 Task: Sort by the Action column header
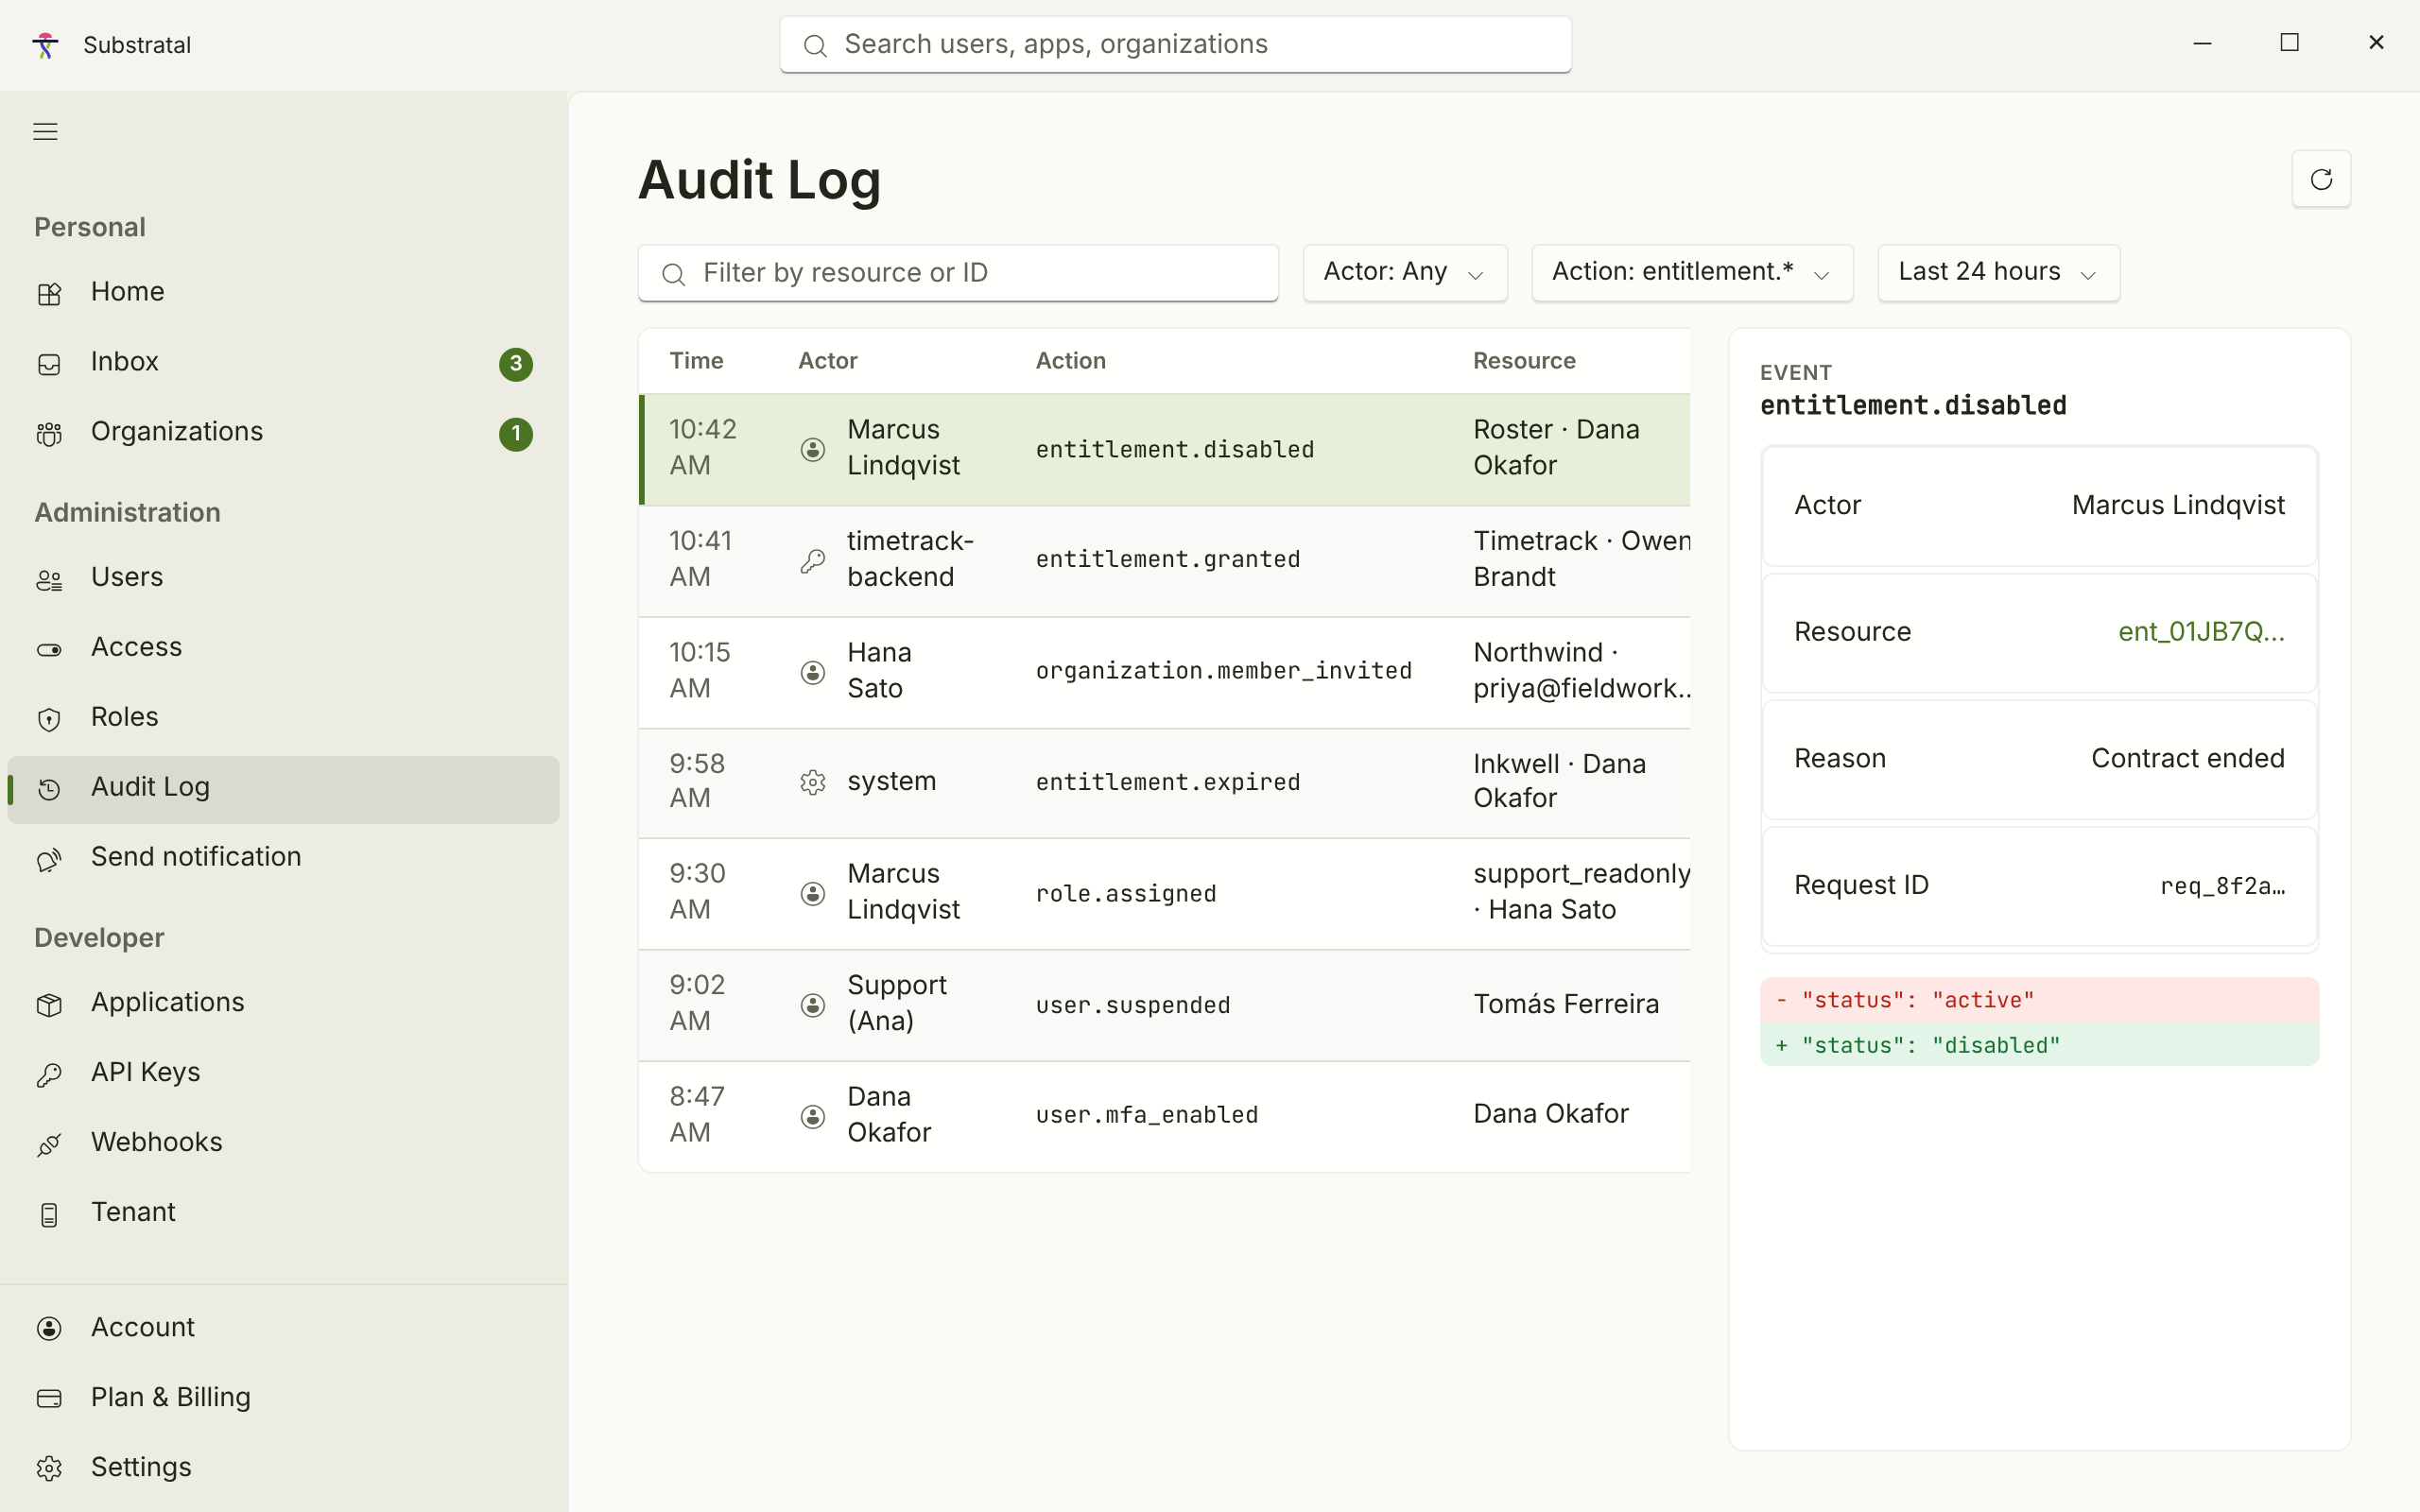(x=1070, y=361)
